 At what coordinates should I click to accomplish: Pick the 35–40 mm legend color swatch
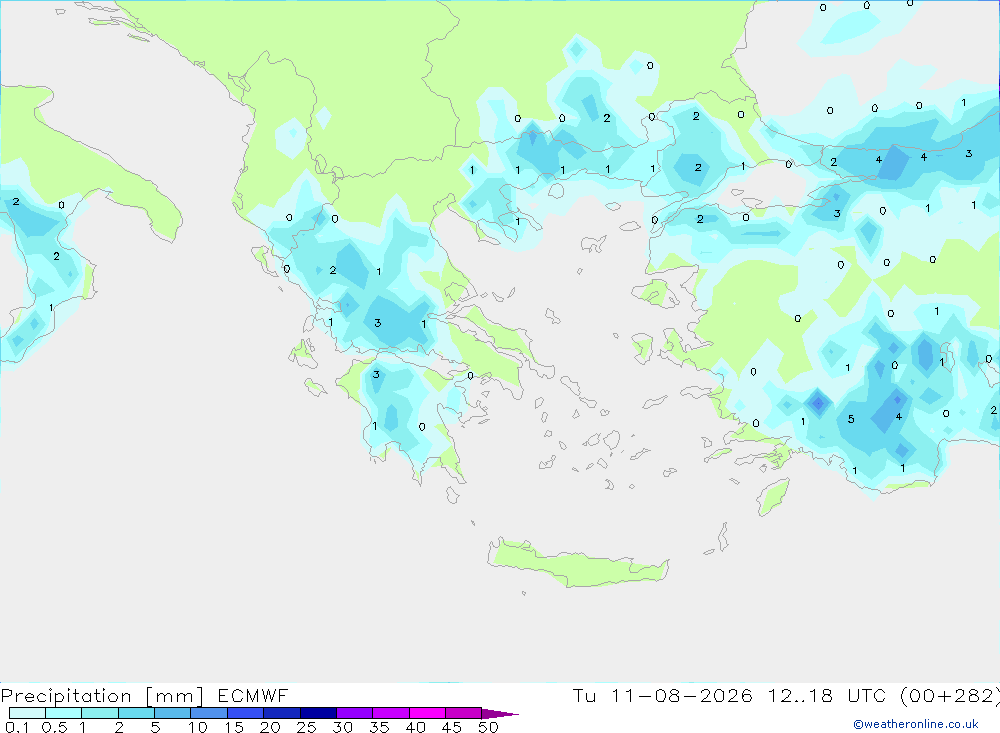pyautogui.click(x=390, y=713)
